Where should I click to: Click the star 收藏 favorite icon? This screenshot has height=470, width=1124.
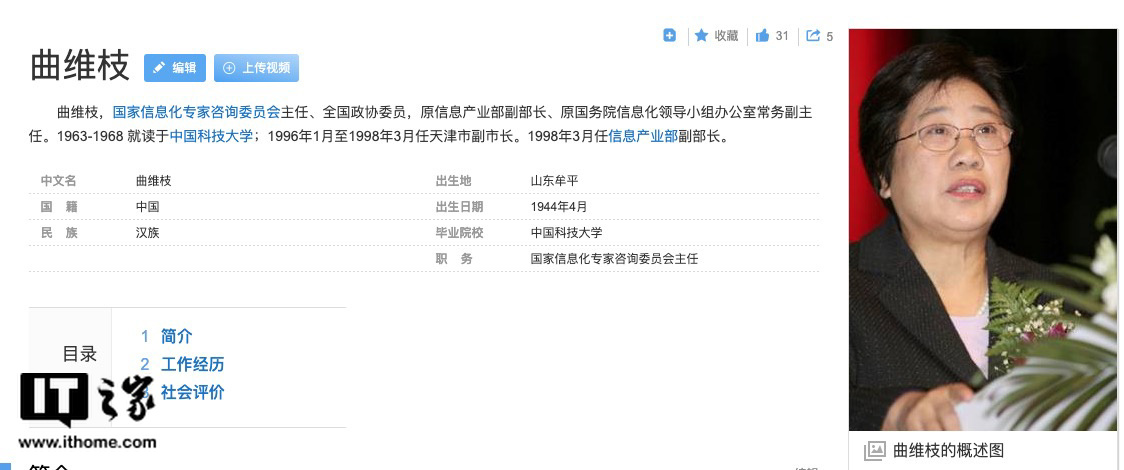point(701,35)
